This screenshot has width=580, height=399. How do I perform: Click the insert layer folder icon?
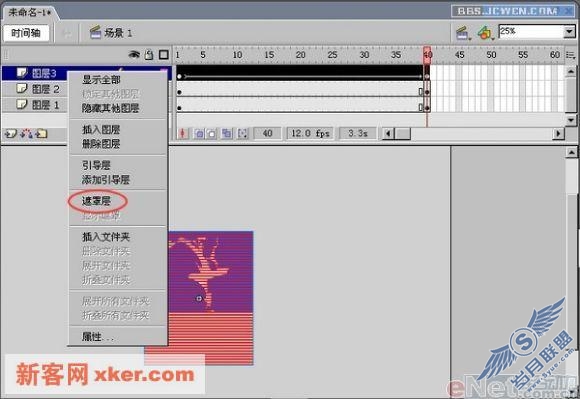click(x=41, y=133)
